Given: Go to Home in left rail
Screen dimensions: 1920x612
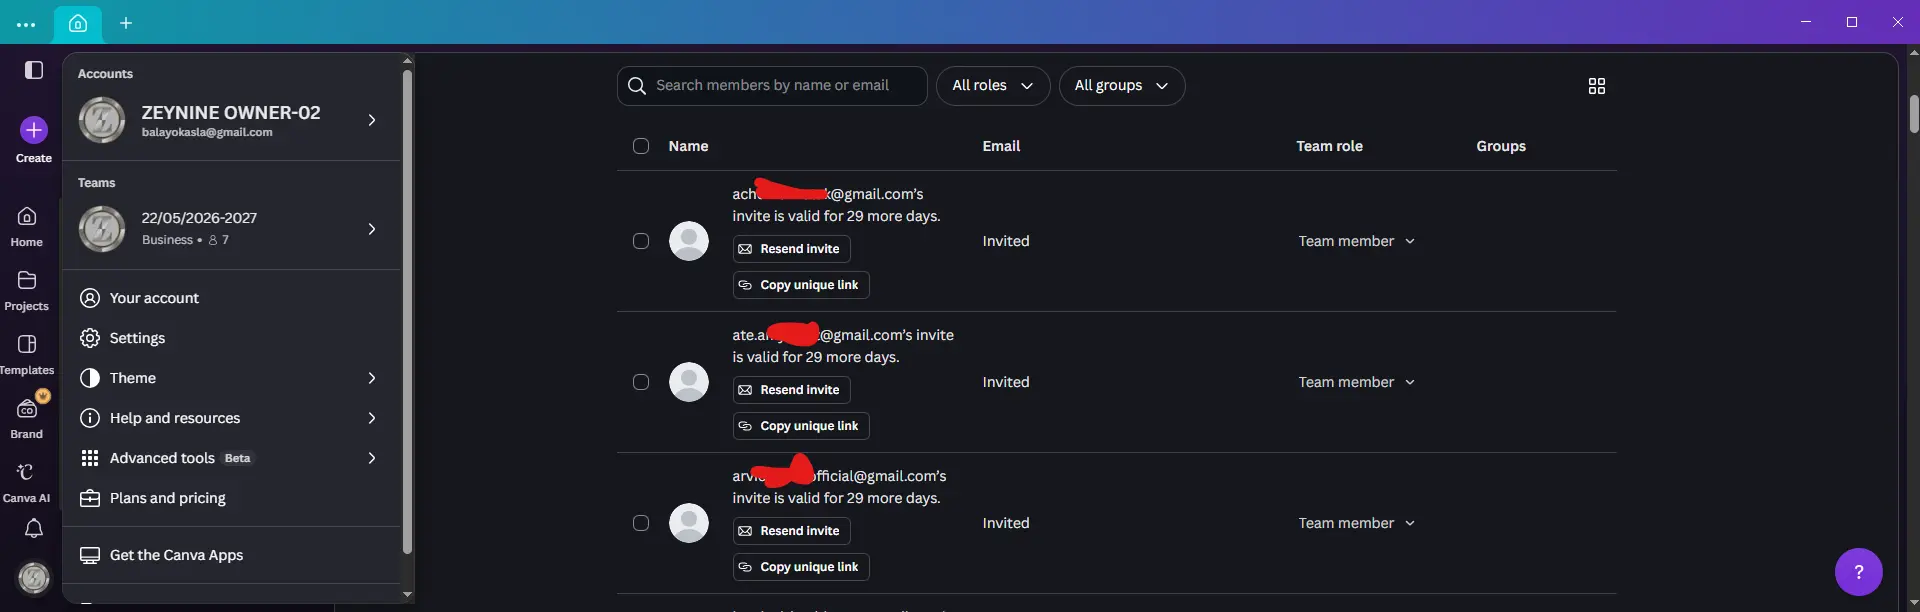Looking at the screenshot, I should 27,227.
